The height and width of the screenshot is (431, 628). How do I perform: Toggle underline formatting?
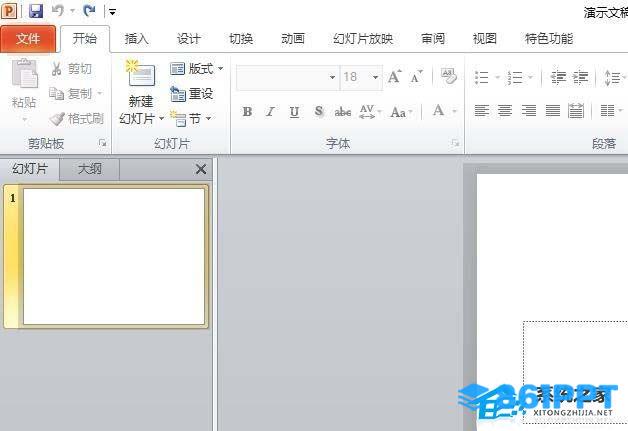tap(294, 112)
